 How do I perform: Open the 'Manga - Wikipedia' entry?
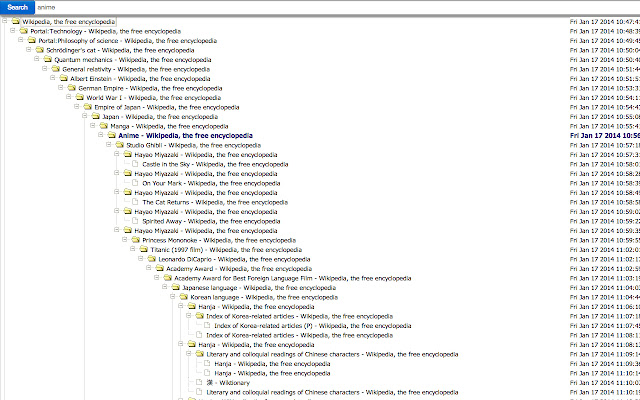169,126
